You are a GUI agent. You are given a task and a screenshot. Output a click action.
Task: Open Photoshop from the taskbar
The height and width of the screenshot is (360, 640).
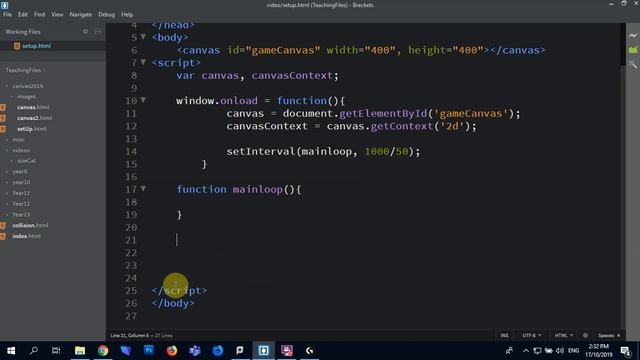[x=149, y=351]
